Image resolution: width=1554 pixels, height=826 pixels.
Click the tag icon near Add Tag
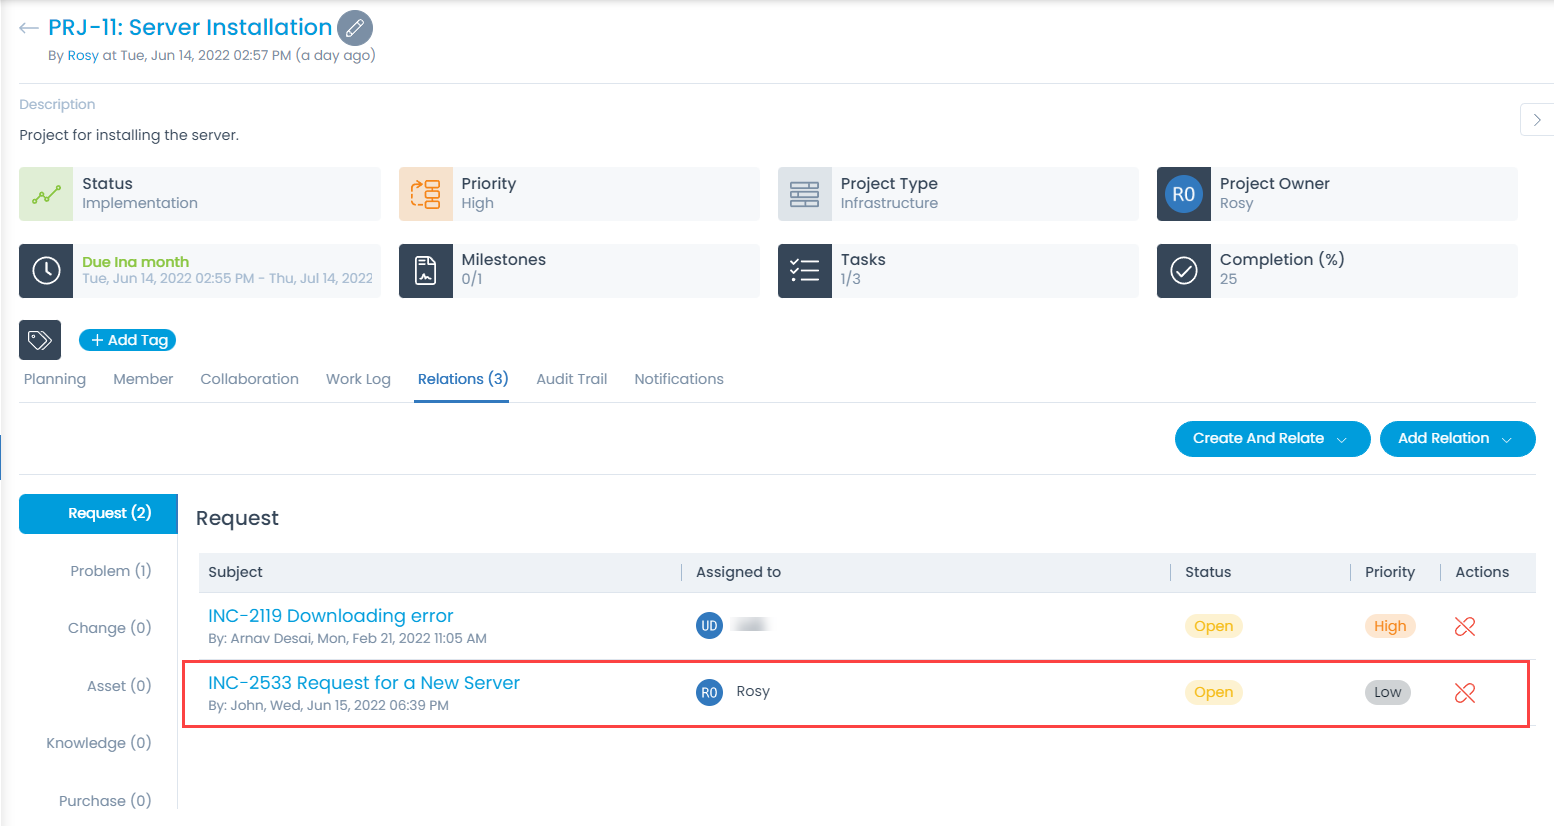click(x=39, y=339)
